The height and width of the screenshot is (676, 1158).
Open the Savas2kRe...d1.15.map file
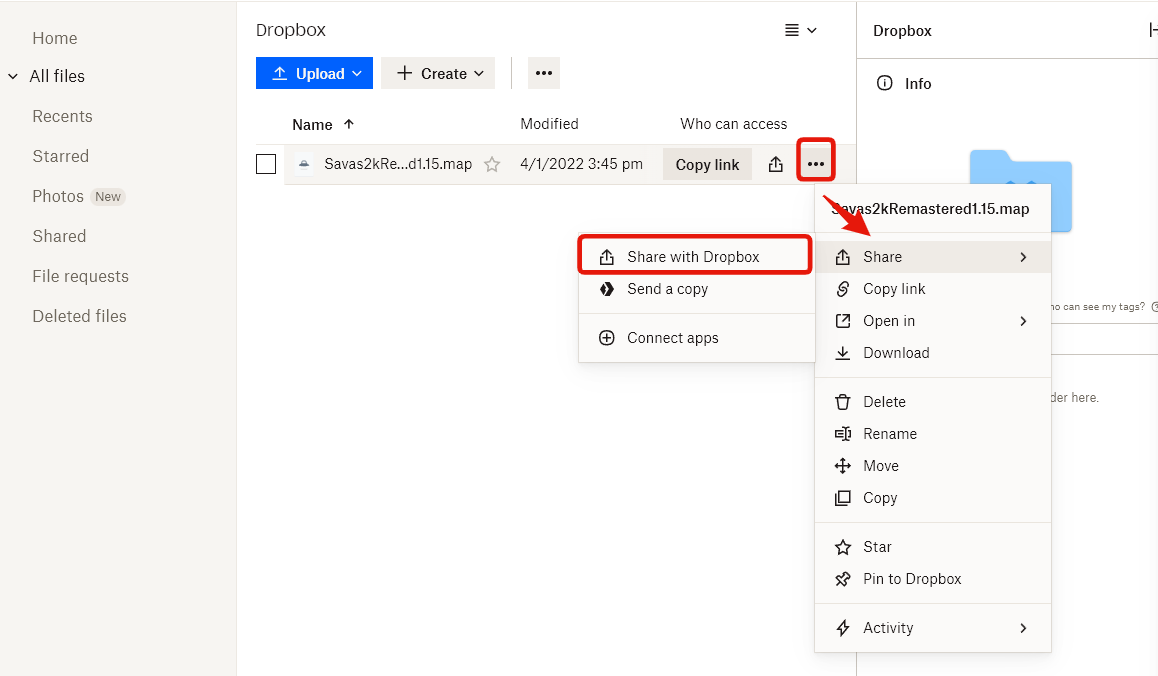(398, 164)
